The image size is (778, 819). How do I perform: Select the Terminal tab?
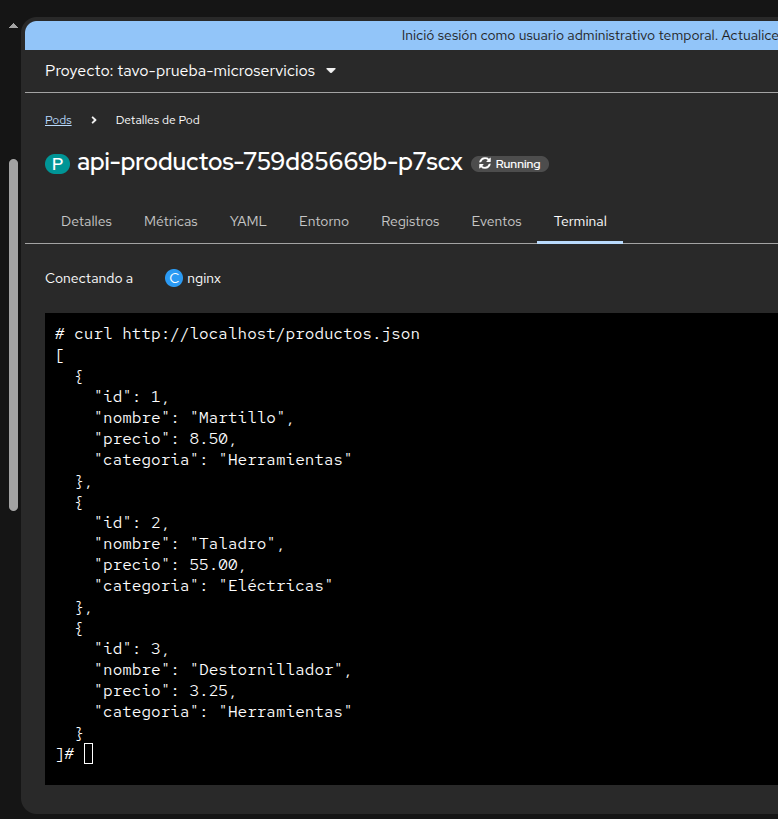[580, 221]
